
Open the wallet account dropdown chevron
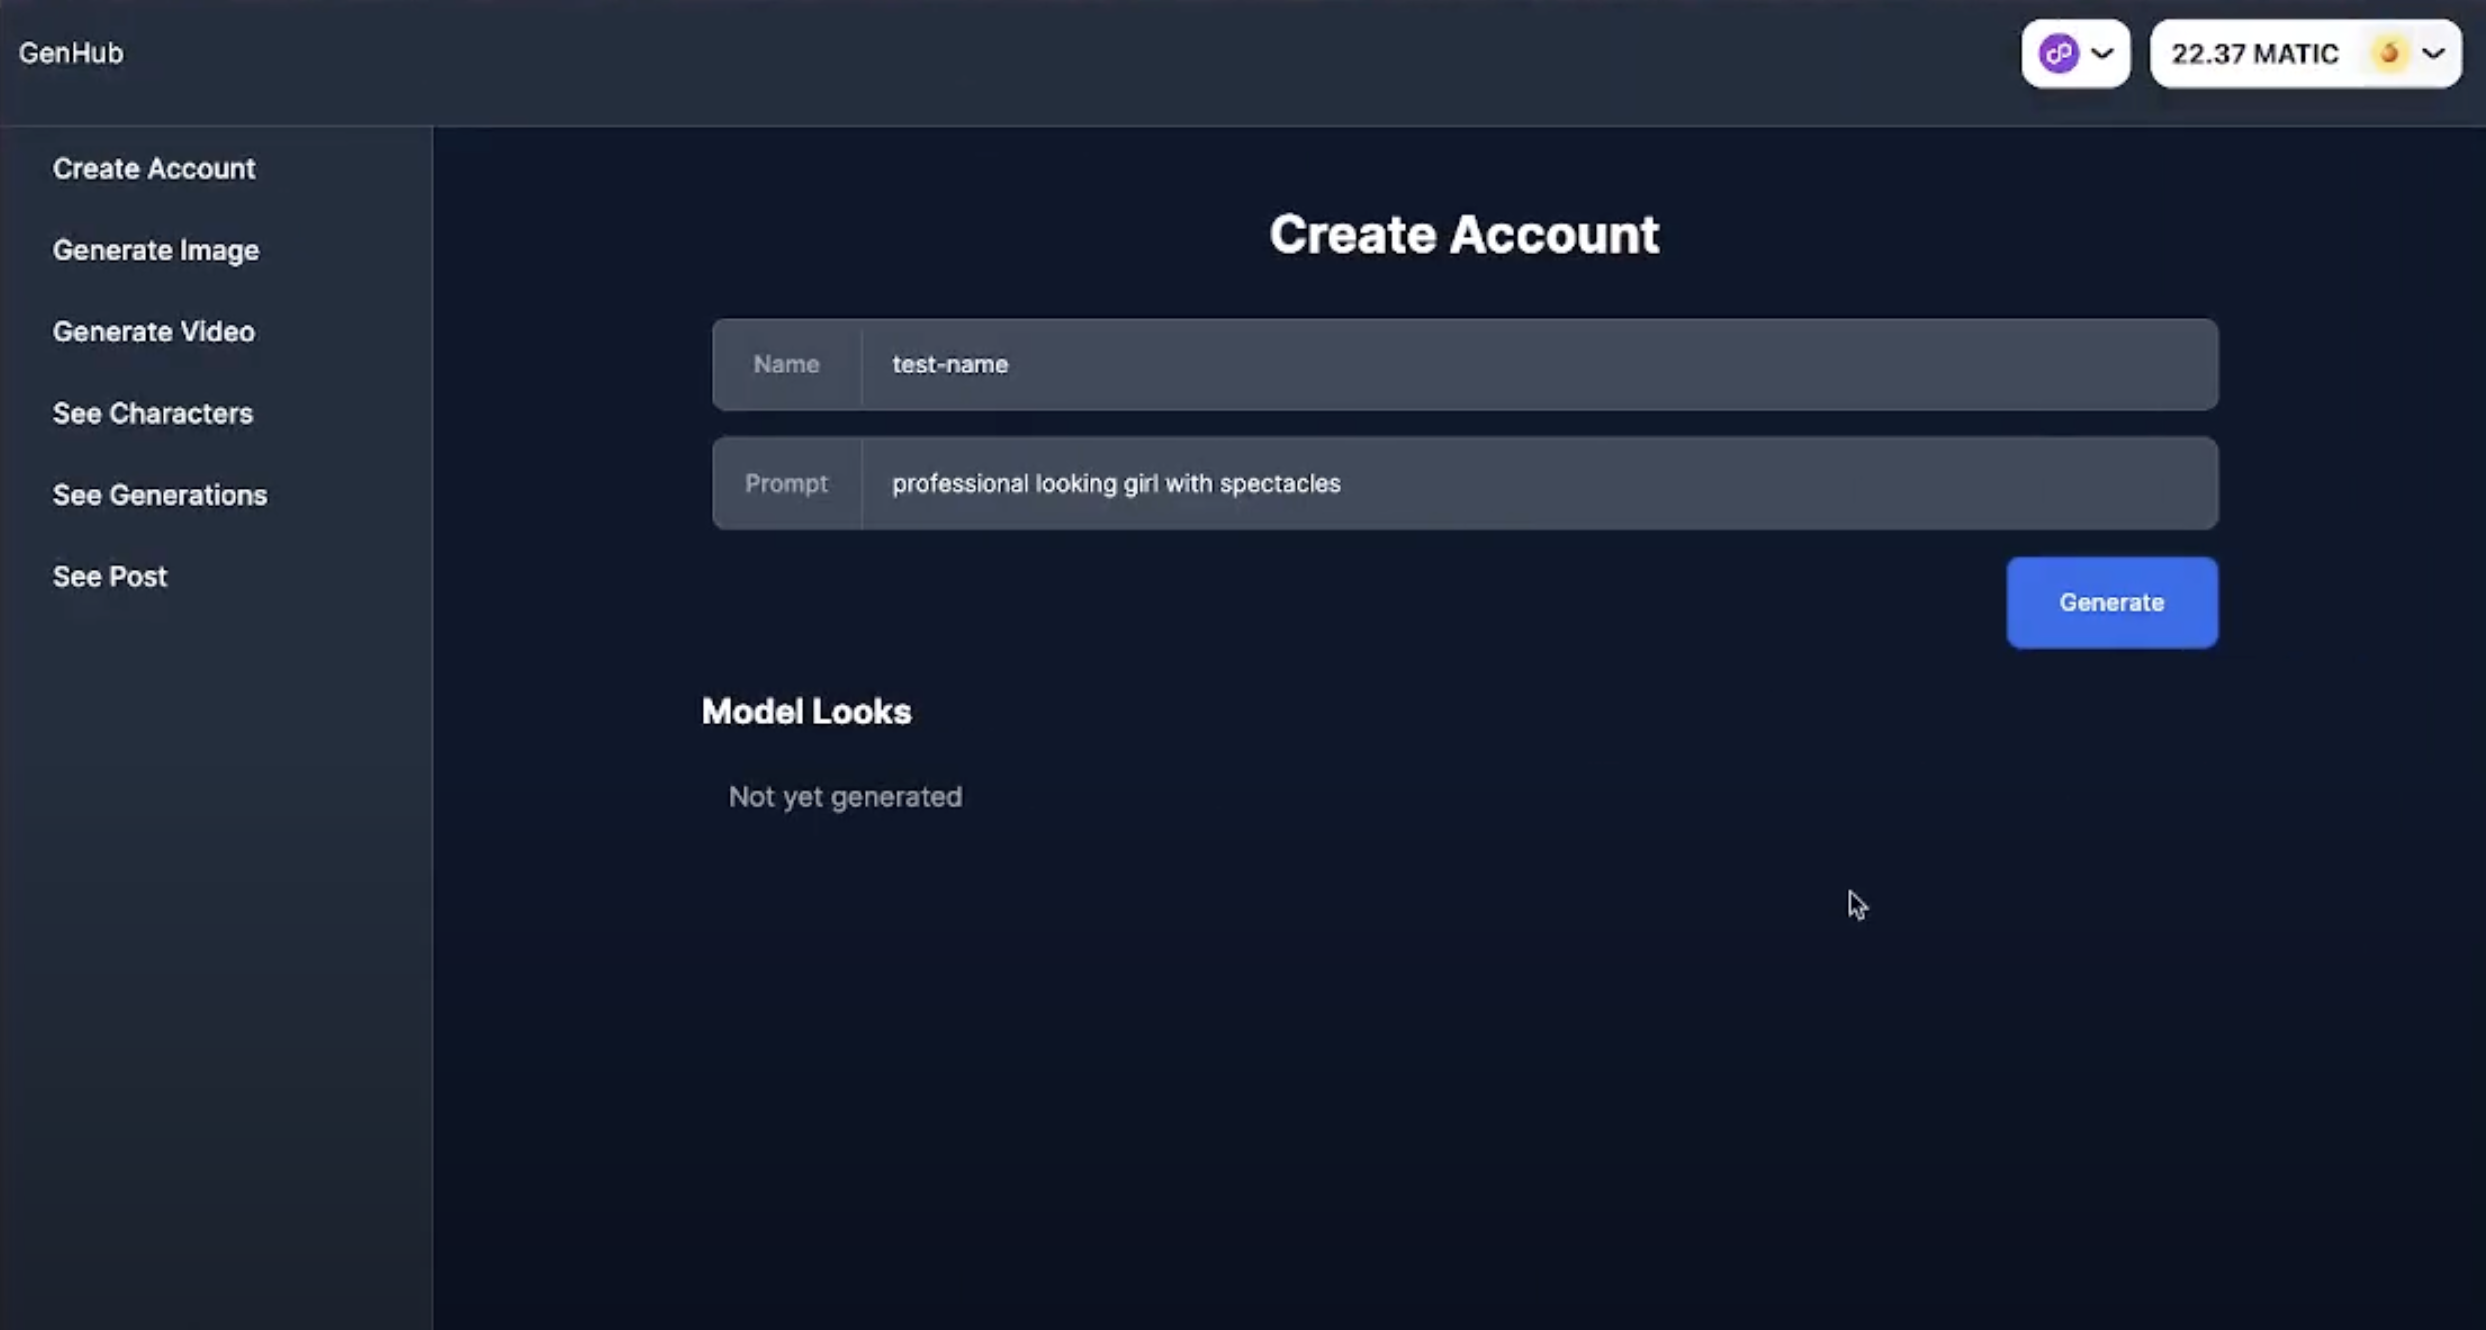click(2434, 53)
